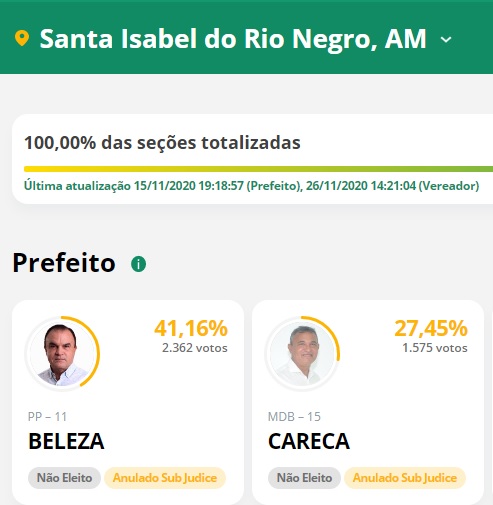Expand the city selector chevron
Screen dimensions: 493x505
pyautogui.click(x=446, y=40)
